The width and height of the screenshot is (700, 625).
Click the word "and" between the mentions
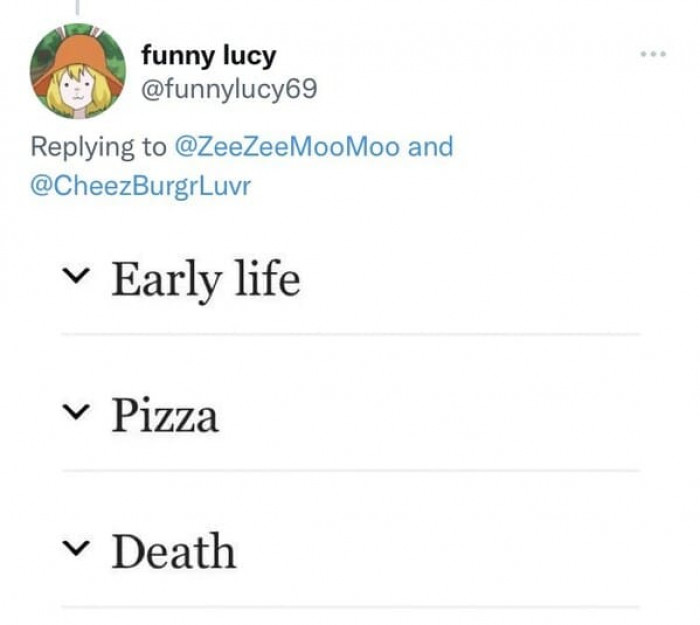tap(431, 147)
